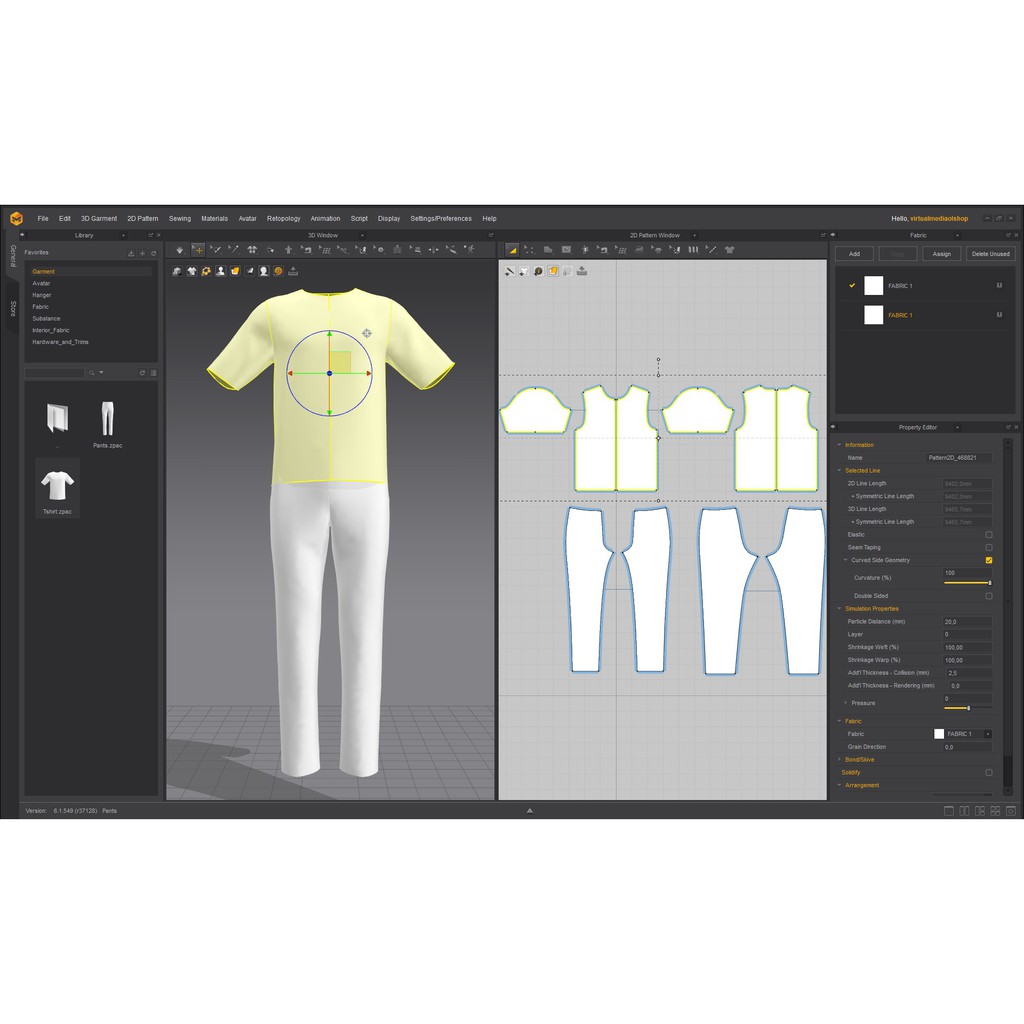Open the Retopology menu
This screenshot has width=1024, height=1024.
[x=283, y=219]
